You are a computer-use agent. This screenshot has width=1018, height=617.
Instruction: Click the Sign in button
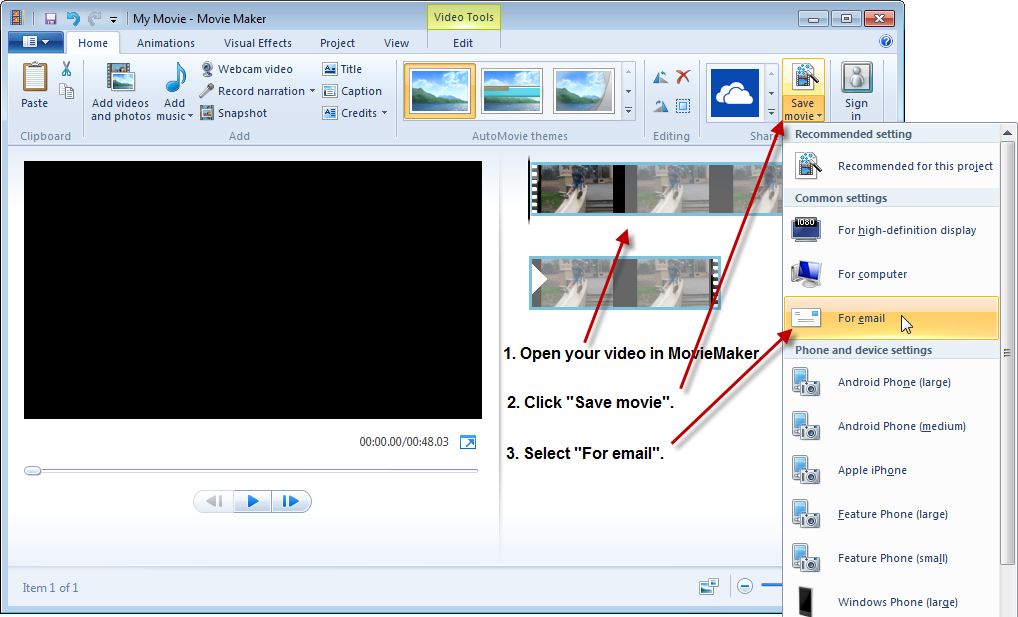point(856,92)
